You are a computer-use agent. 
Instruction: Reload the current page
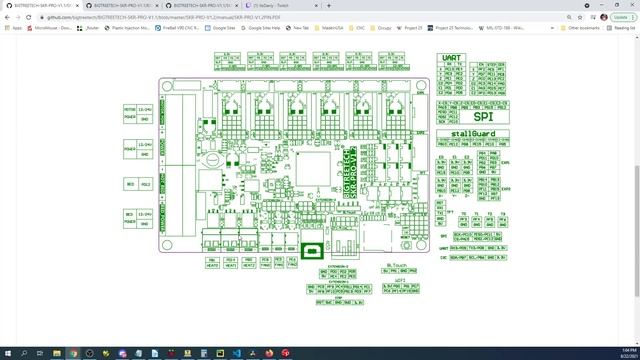[x=29, y=18]
